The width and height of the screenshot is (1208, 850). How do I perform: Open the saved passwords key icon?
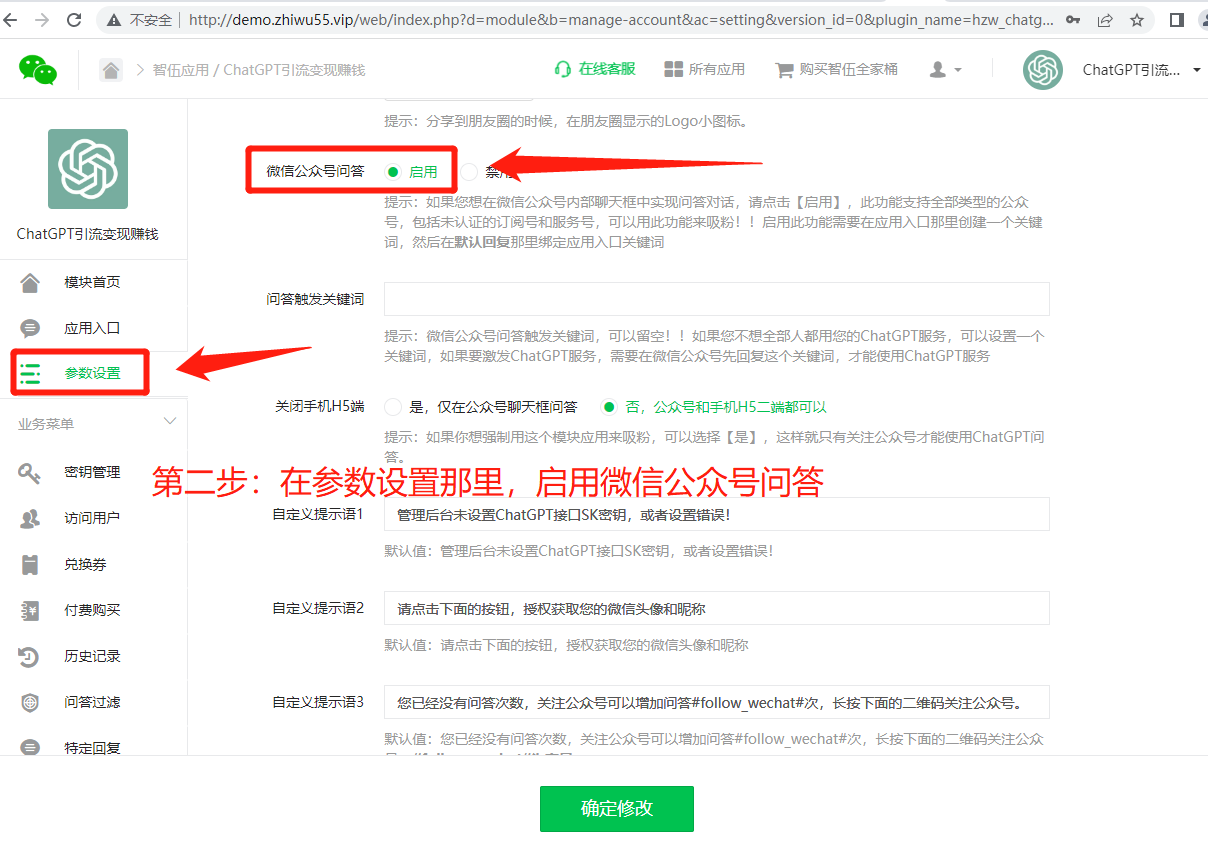tap(1073, 20)
